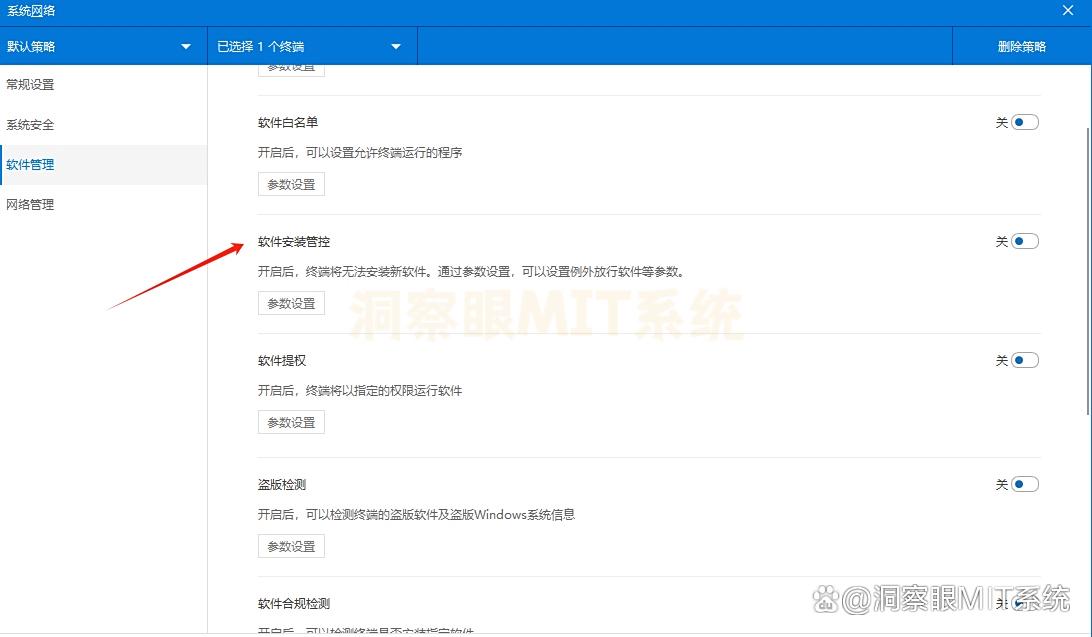
Task: Click the vertical scrollbar thumb
Action: pyautogui.click(x=1088, y=272)
